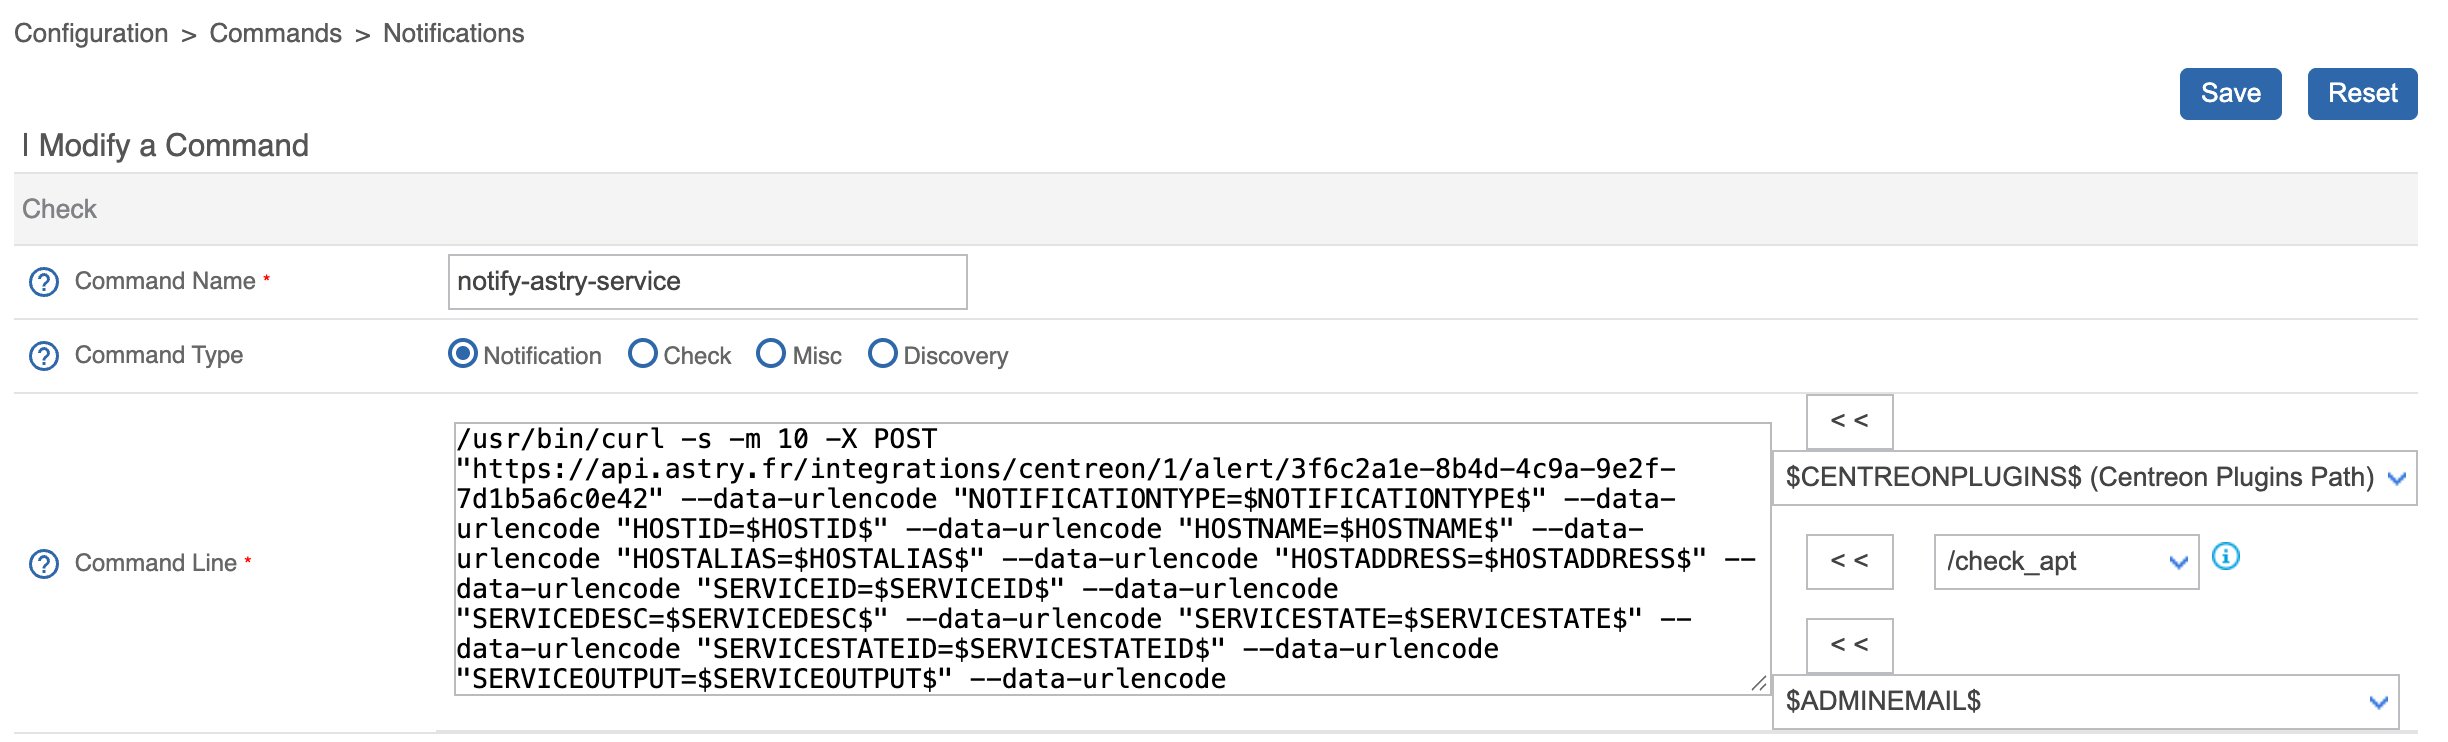This screenshot has height=742, width=2448.
Task: Go to Configuration breadcrumb
Action: (91, 33)
